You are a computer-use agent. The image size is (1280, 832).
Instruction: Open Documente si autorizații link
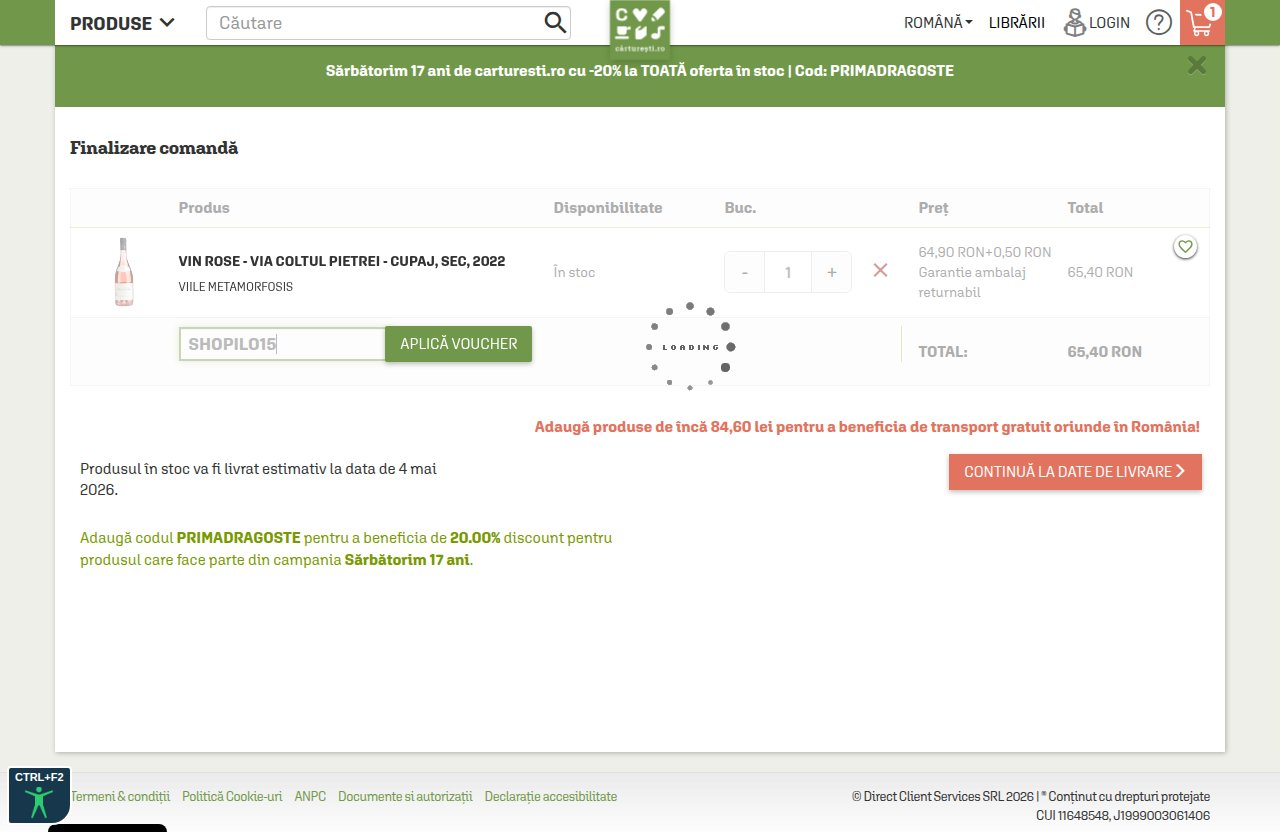[405, 797]
